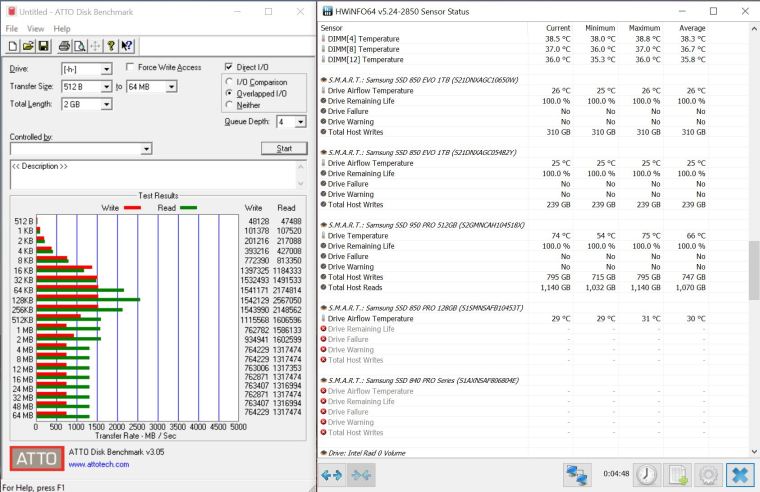760x492 pixels.
Task: Click the Start benchmark button
Action: point(284,148)
